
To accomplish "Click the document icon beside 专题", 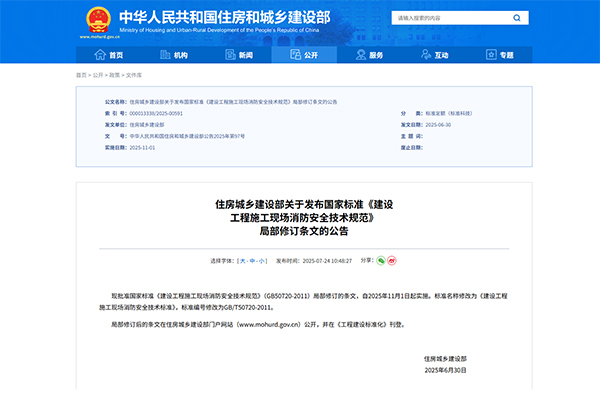I will click(491, 55).
